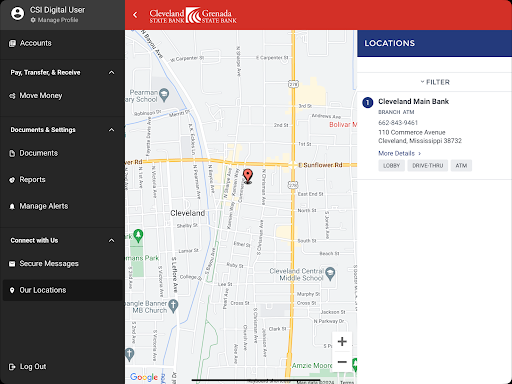Click the Cleveland State Bank logo
The height and width of the screenshot is (384, 512).
pos(193,15)
